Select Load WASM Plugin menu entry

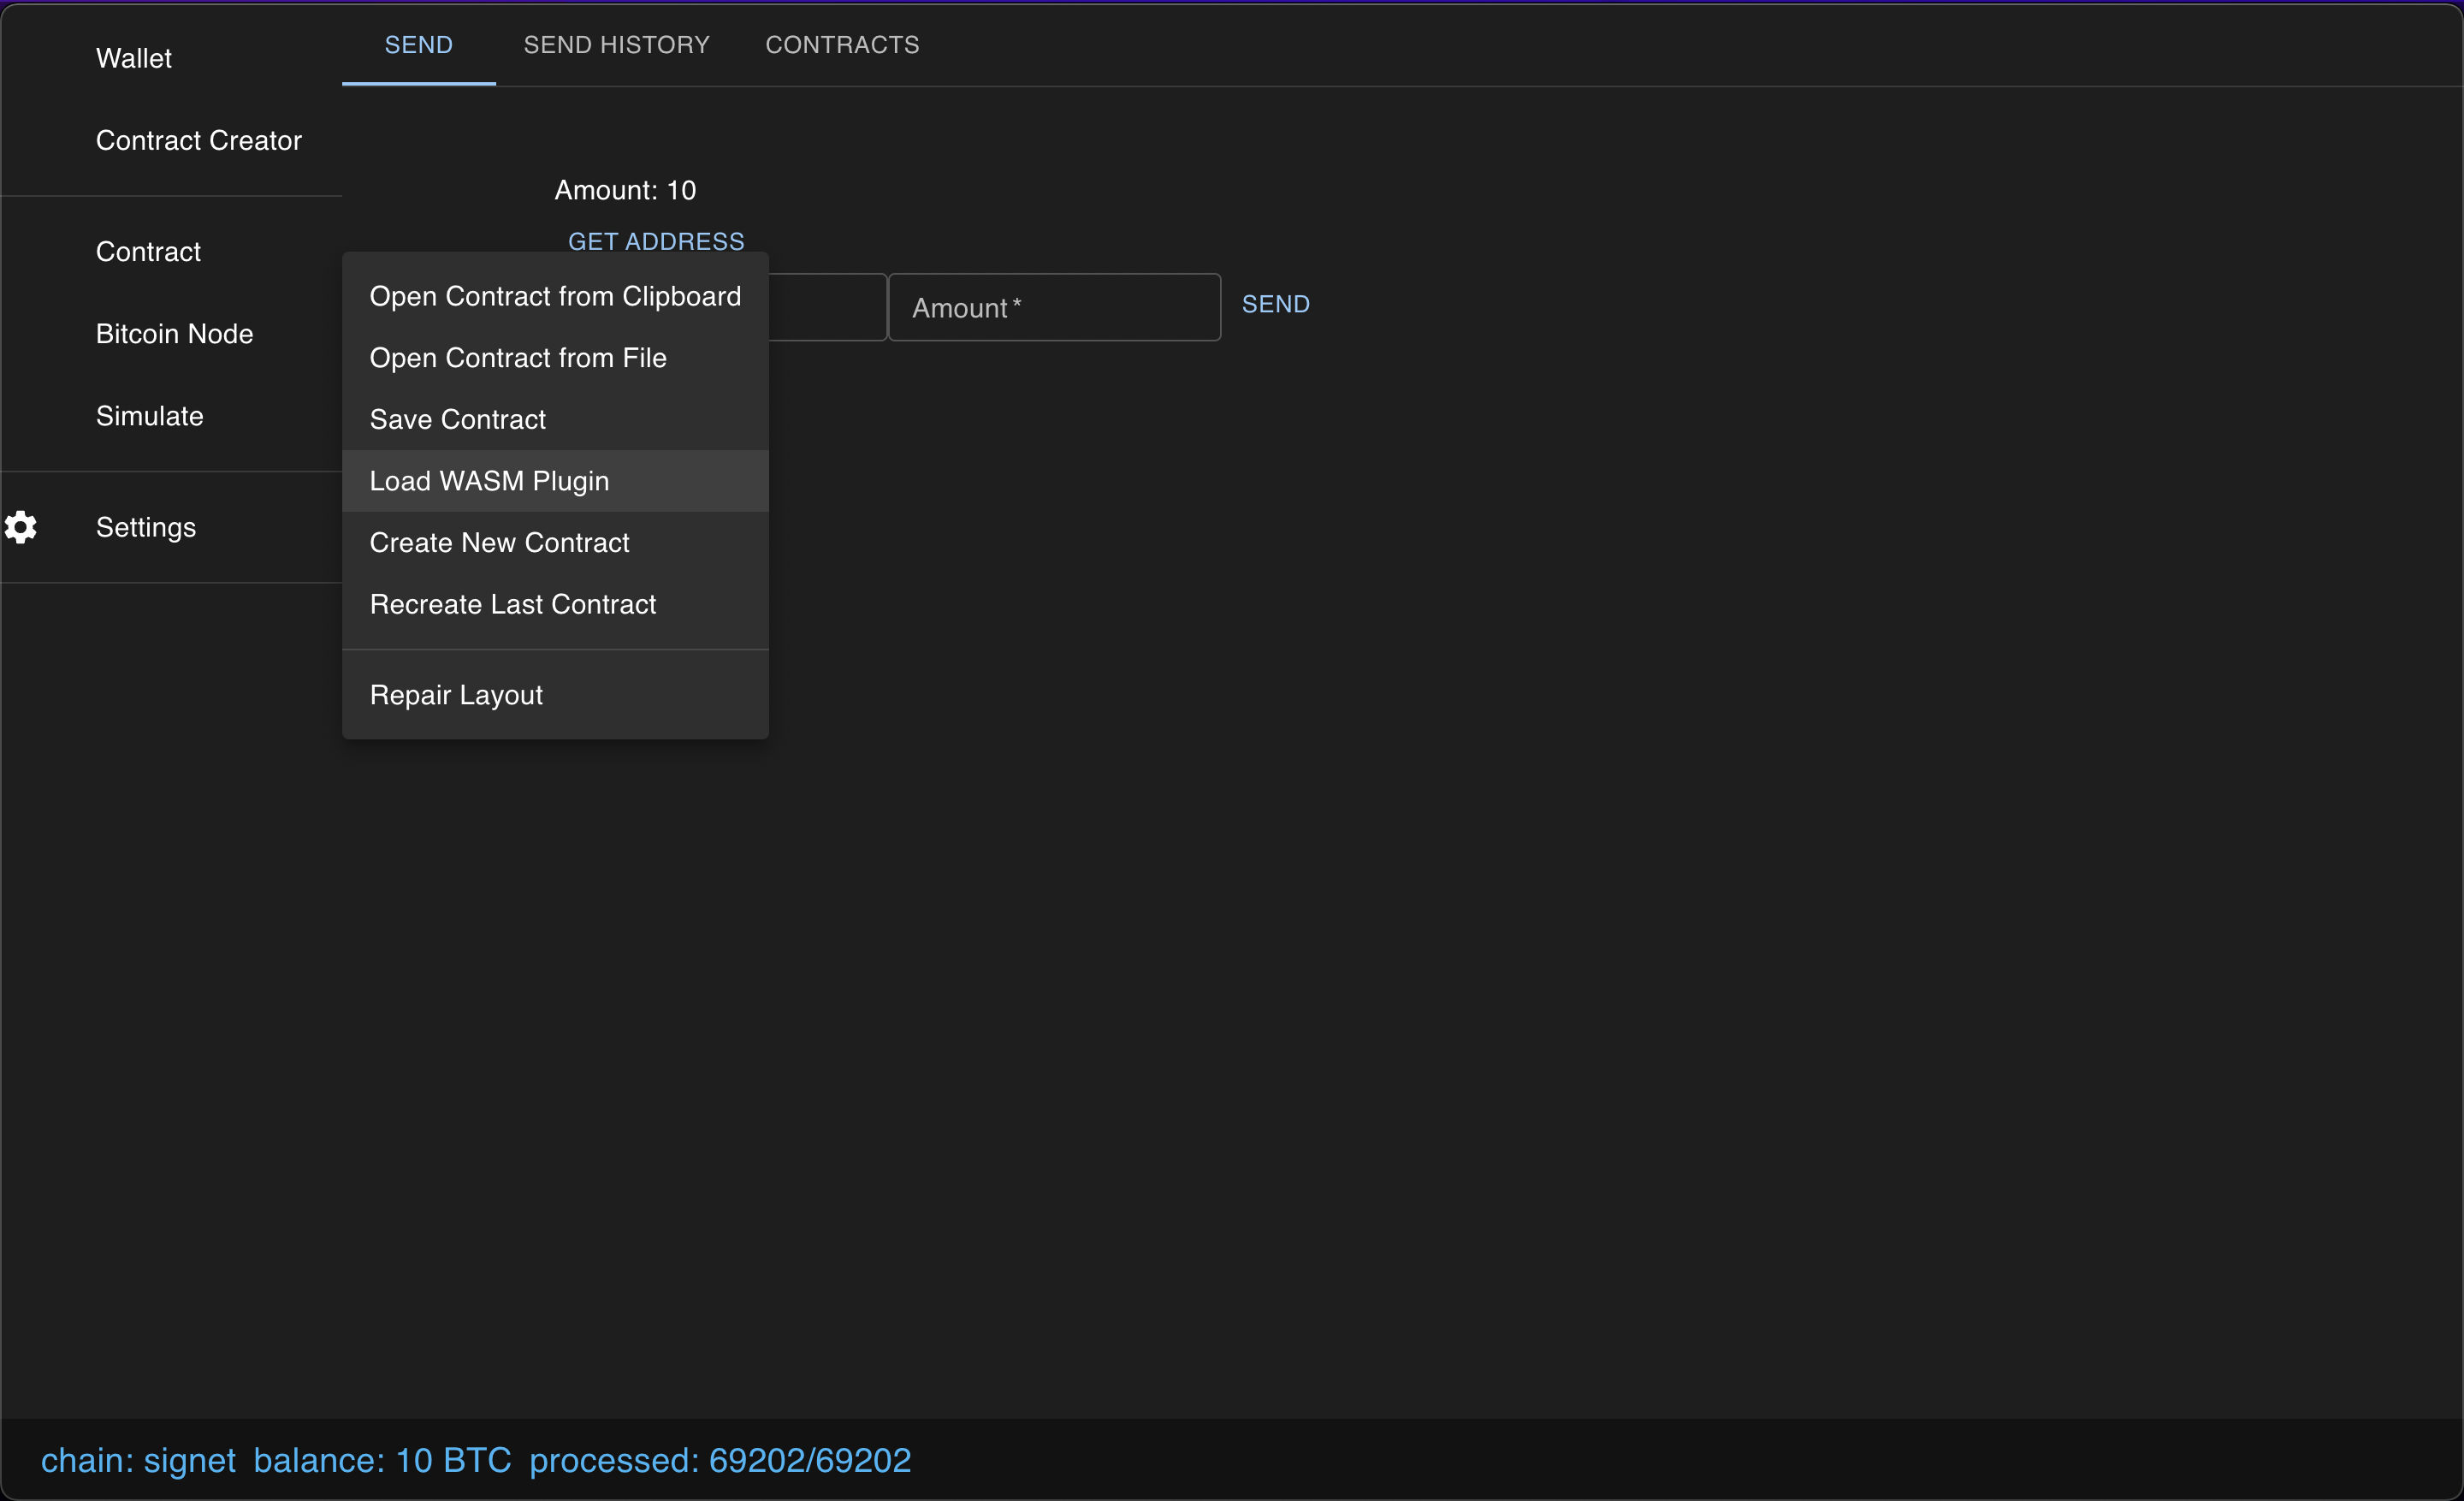[x=555, y=481]
